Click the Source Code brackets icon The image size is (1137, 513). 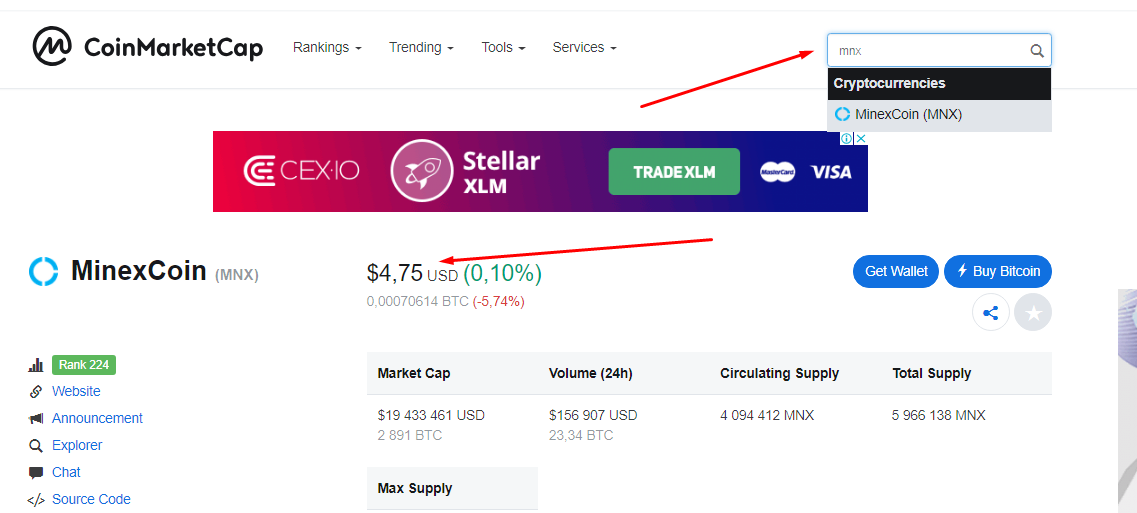click(36, 500)
